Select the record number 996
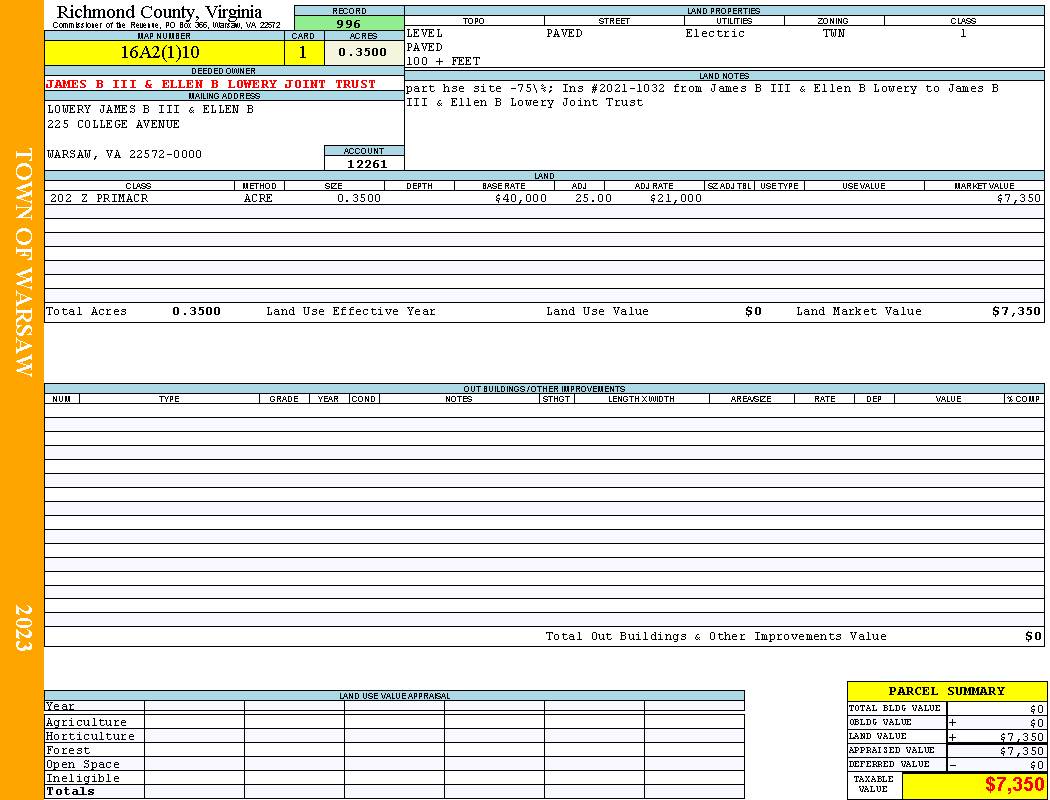 [349, 23]
